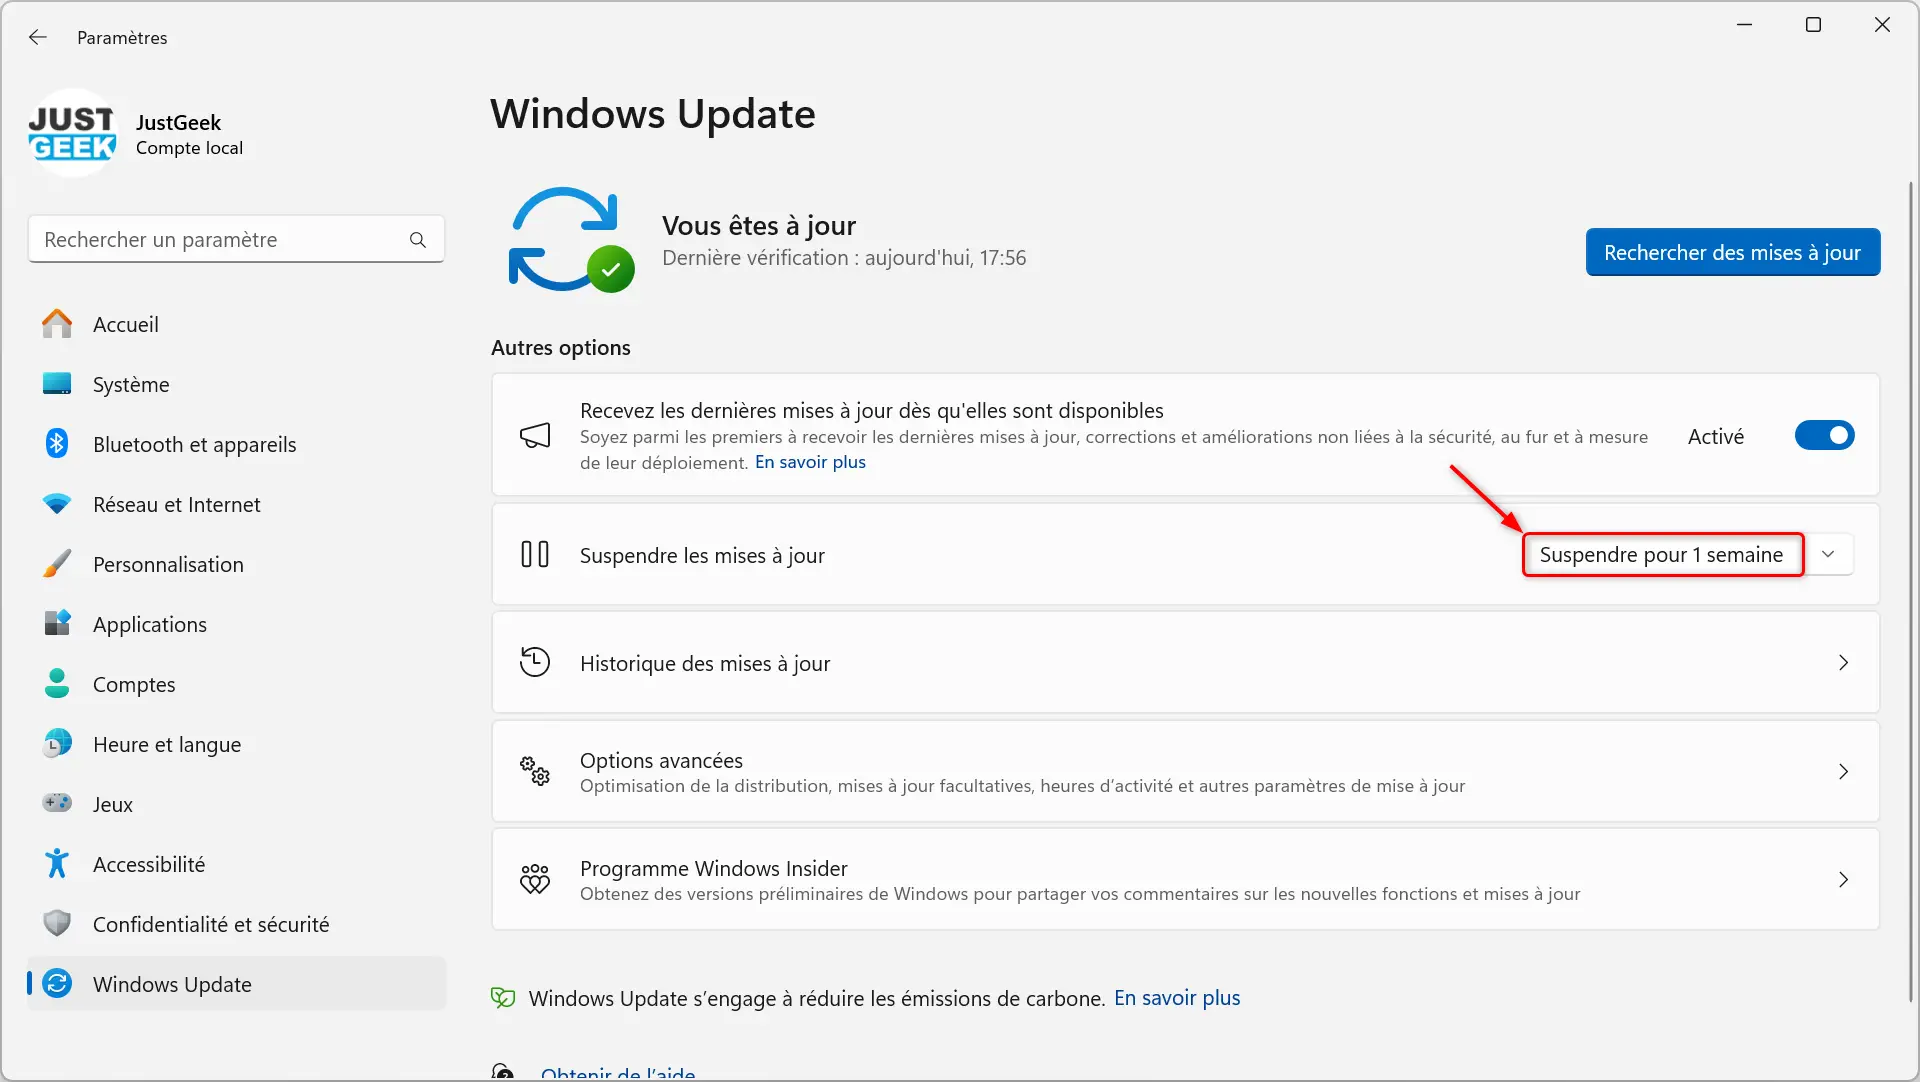This screenshot has width=1920, height=1082.
Task: Open Programme Windows Insider chevron
Action: [1843, 879]
